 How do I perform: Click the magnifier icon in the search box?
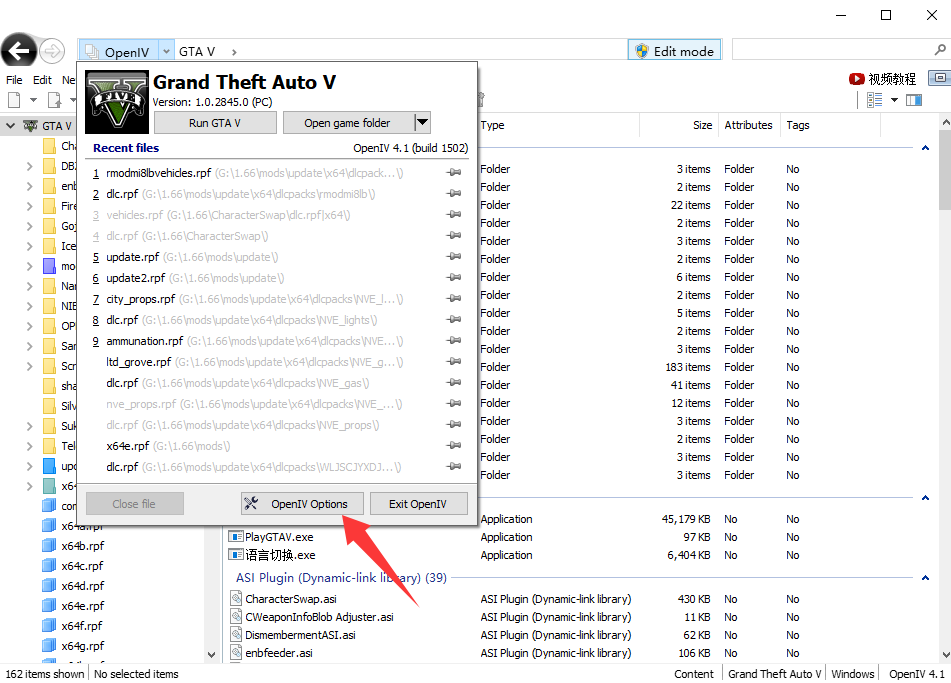tap(939, 50)
